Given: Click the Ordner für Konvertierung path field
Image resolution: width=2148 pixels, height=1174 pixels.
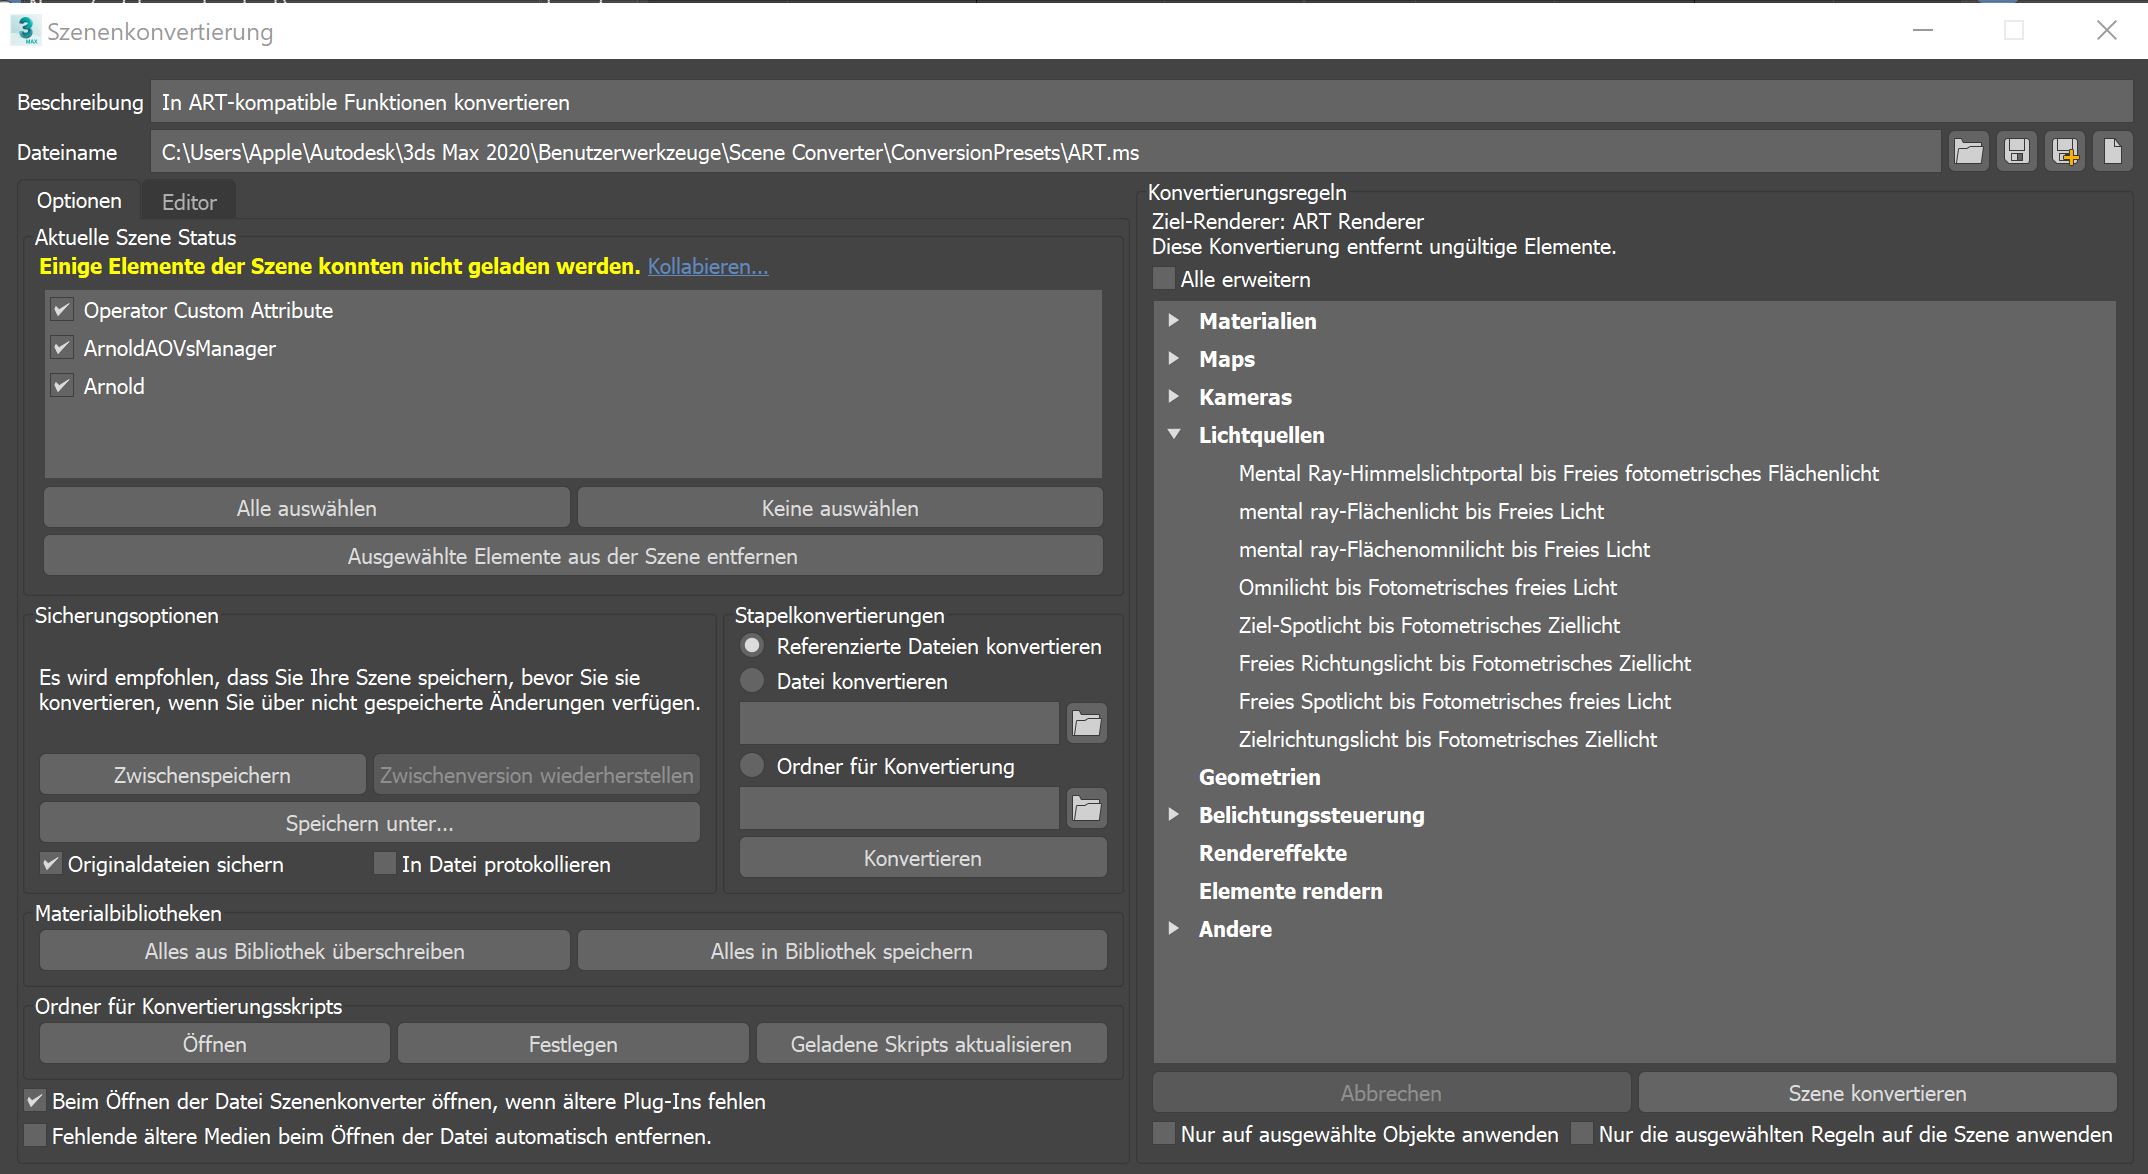Looking at the screenshot, I should point(899,808).
